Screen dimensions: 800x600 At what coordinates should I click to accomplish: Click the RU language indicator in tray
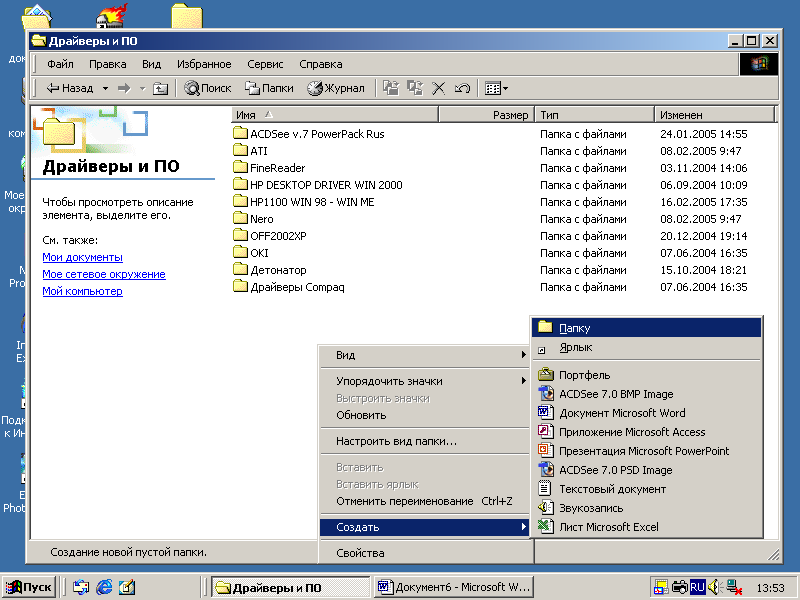click(697, 587)
